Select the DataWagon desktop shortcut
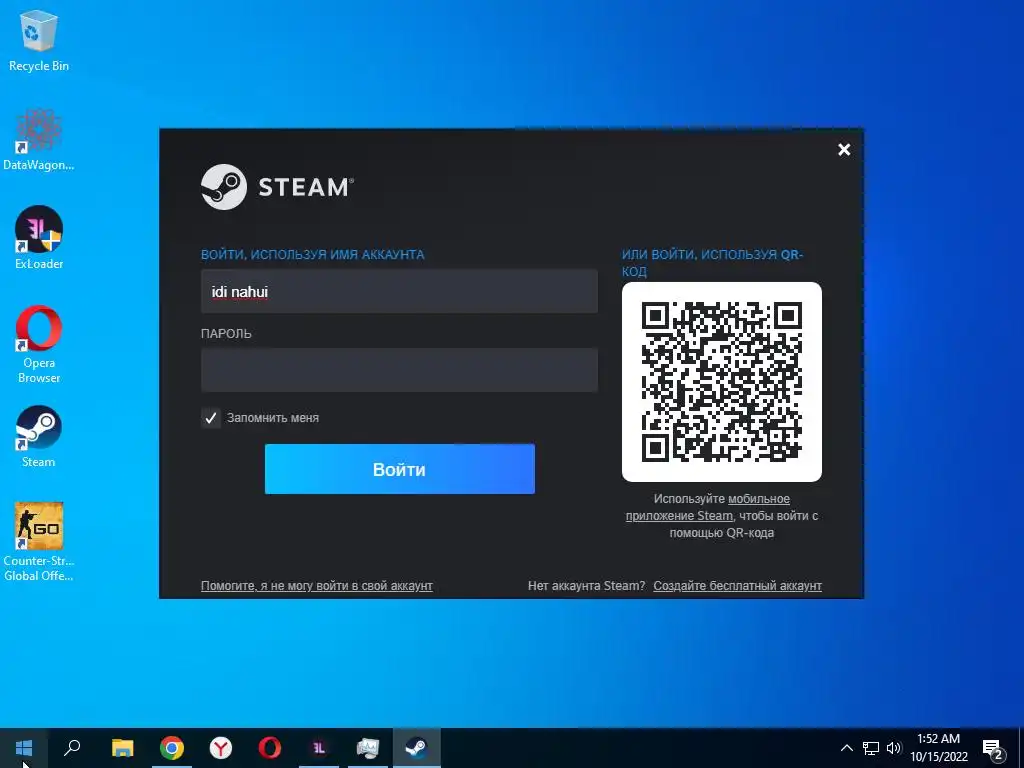This screenshot has height=768, width=1024. coord(39,140)
